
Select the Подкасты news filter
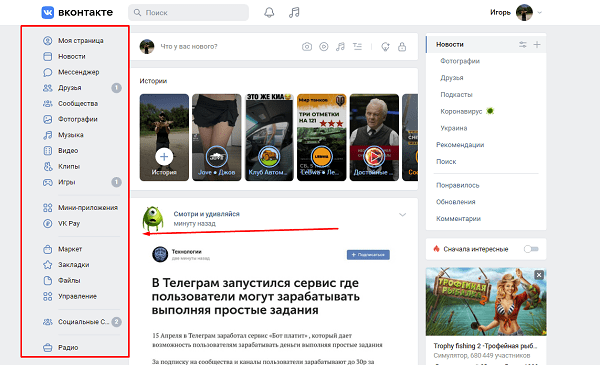click(456, 95)
